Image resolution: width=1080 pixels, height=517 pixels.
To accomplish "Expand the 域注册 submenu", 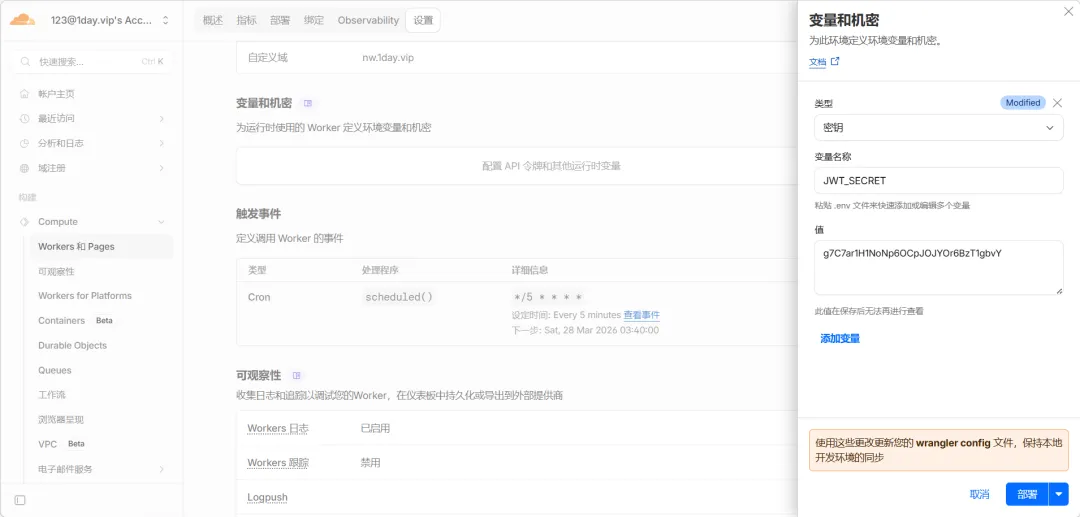I will click(162, 169).
